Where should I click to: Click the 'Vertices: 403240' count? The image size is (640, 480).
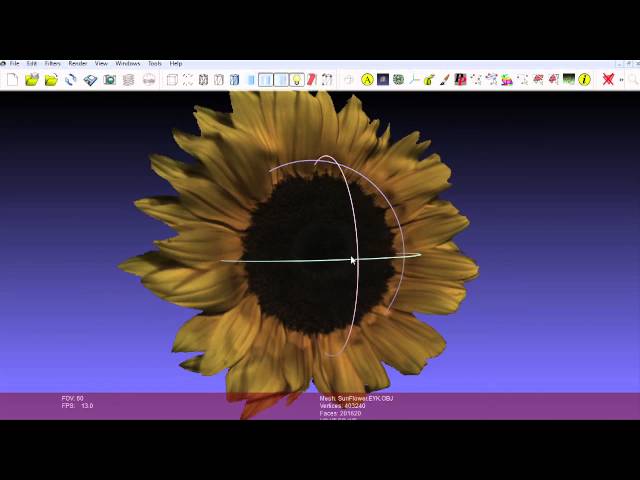pyautogui.click(x=342, y=406)
